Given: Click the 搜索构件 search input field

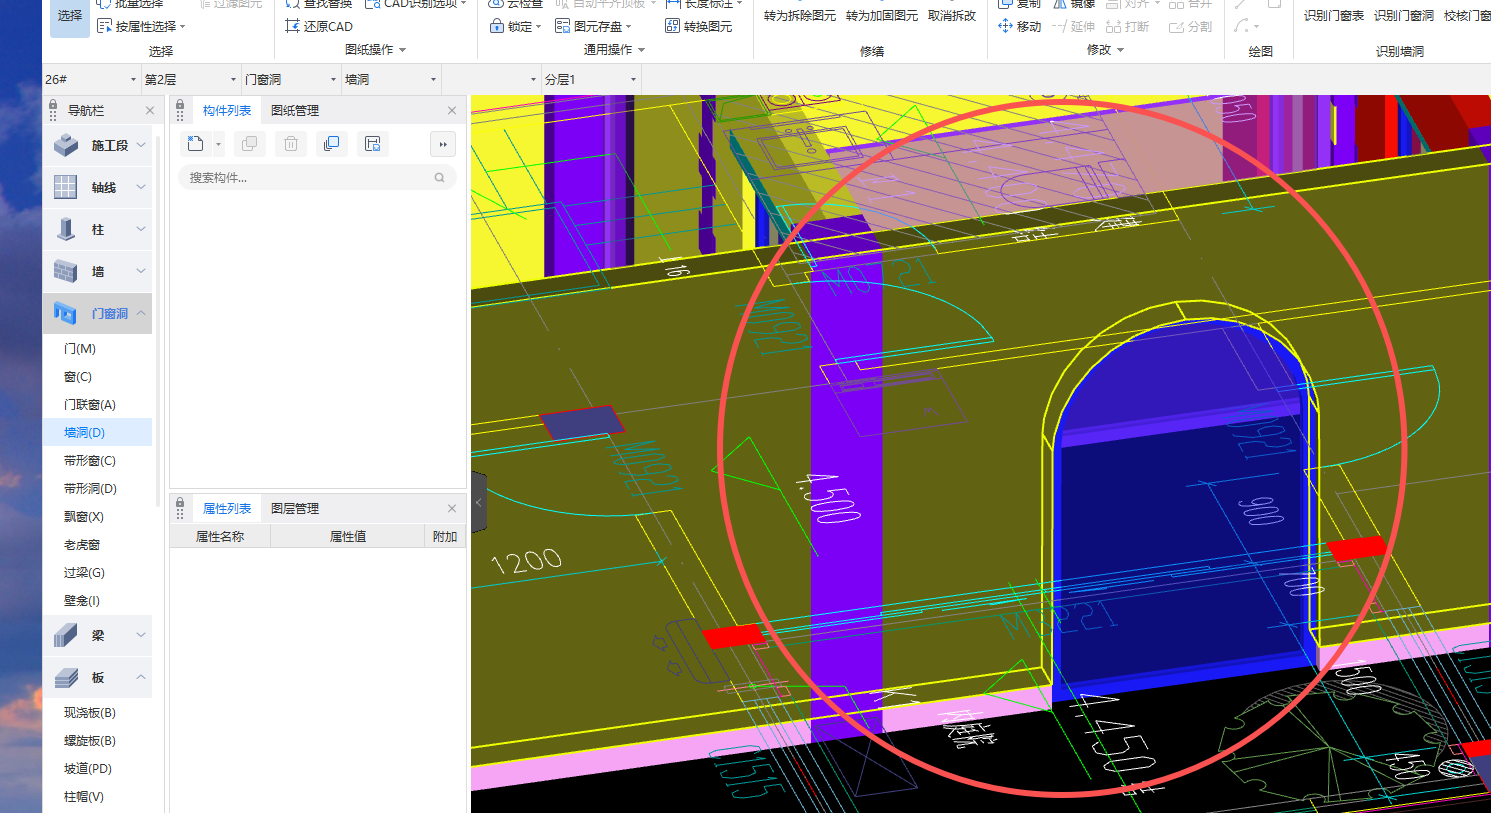Looking at the screenshot, I should point(305,178).
